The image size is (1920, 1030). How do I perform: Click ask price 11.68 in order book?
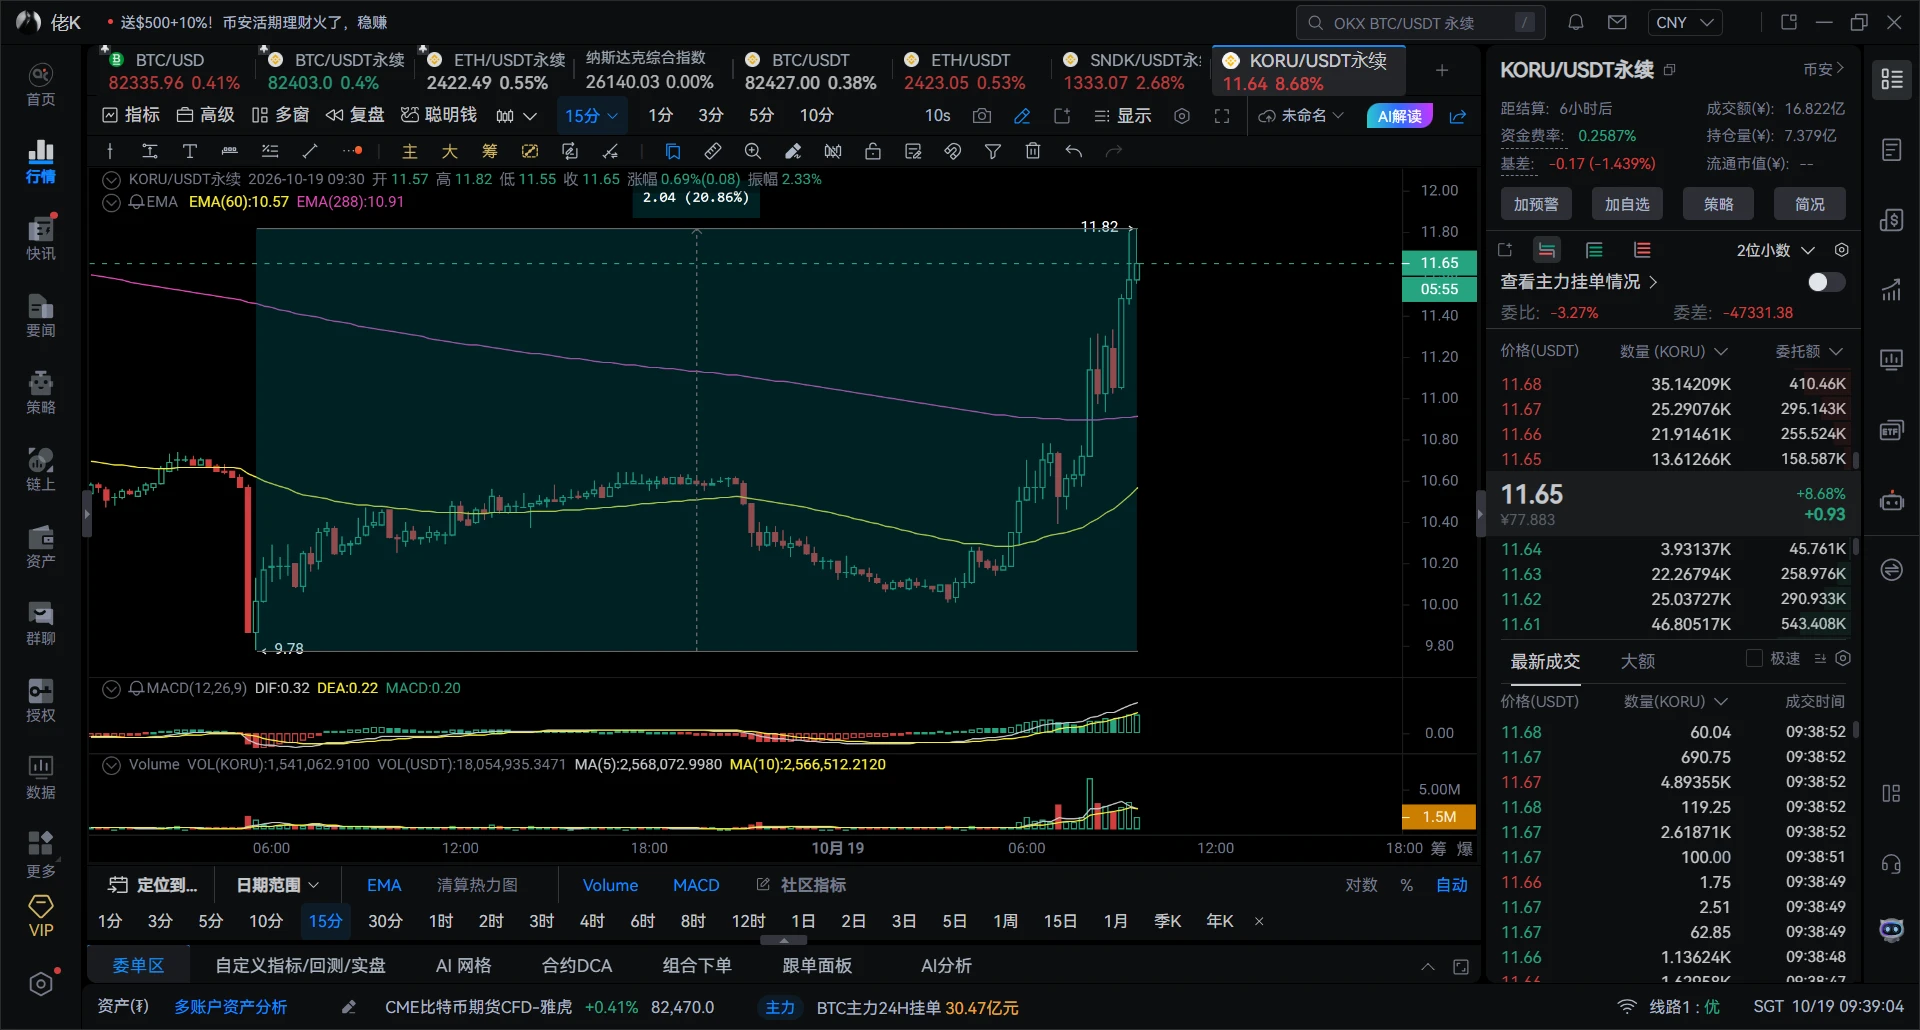(x=1521, y=384)
